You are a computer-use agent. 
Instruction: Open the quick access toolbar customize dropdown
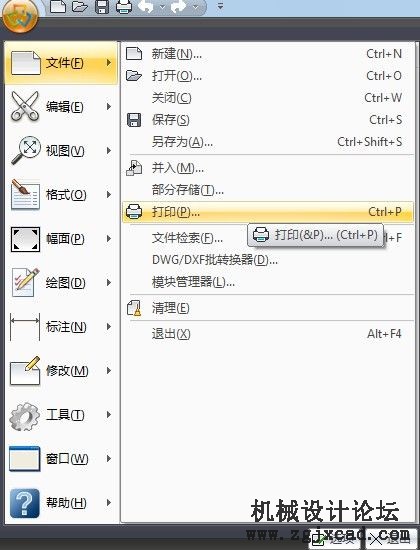tap(220, 6)
